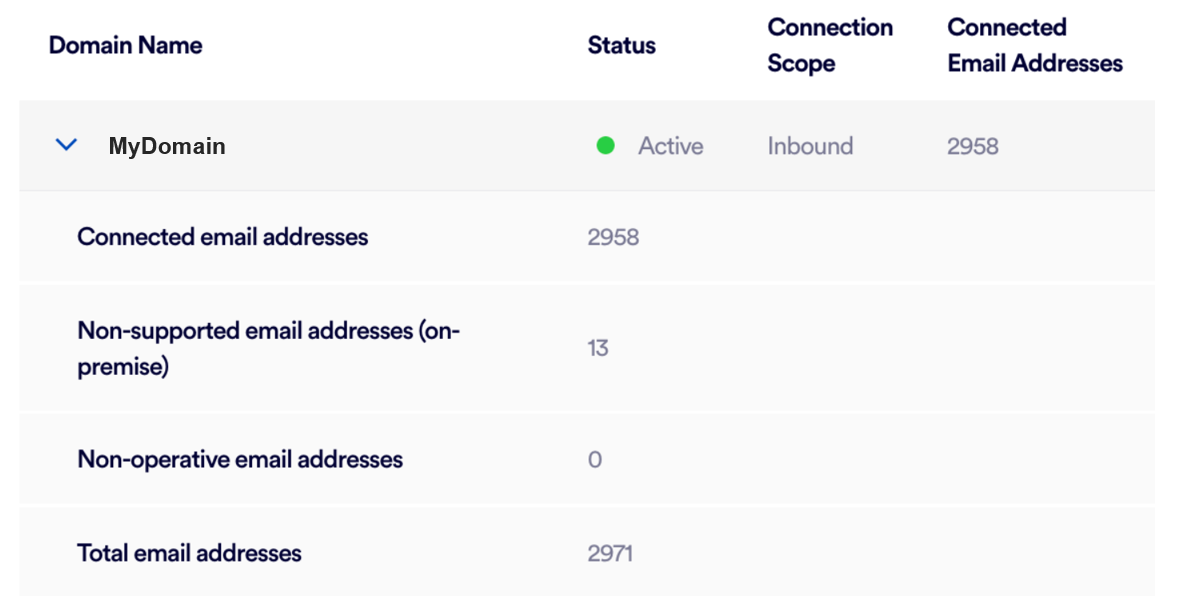Select the Connected email addresses row label

tap(222, 237)
